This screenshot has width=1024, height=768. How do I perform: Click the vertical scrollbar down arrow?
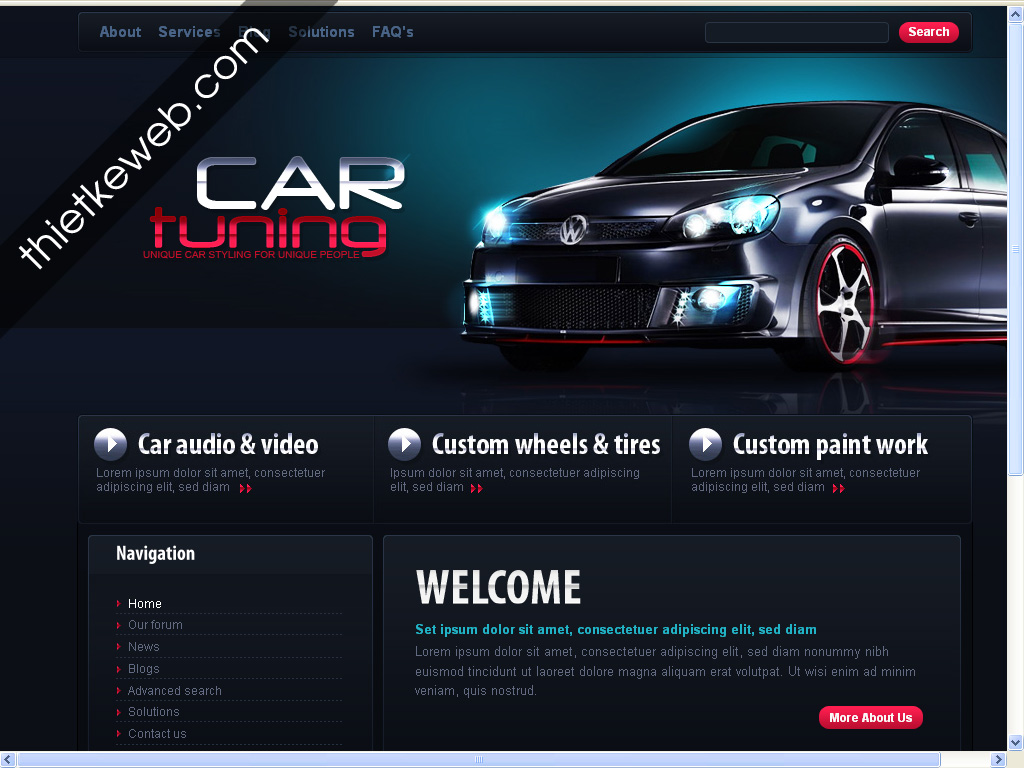(1016, 743)
